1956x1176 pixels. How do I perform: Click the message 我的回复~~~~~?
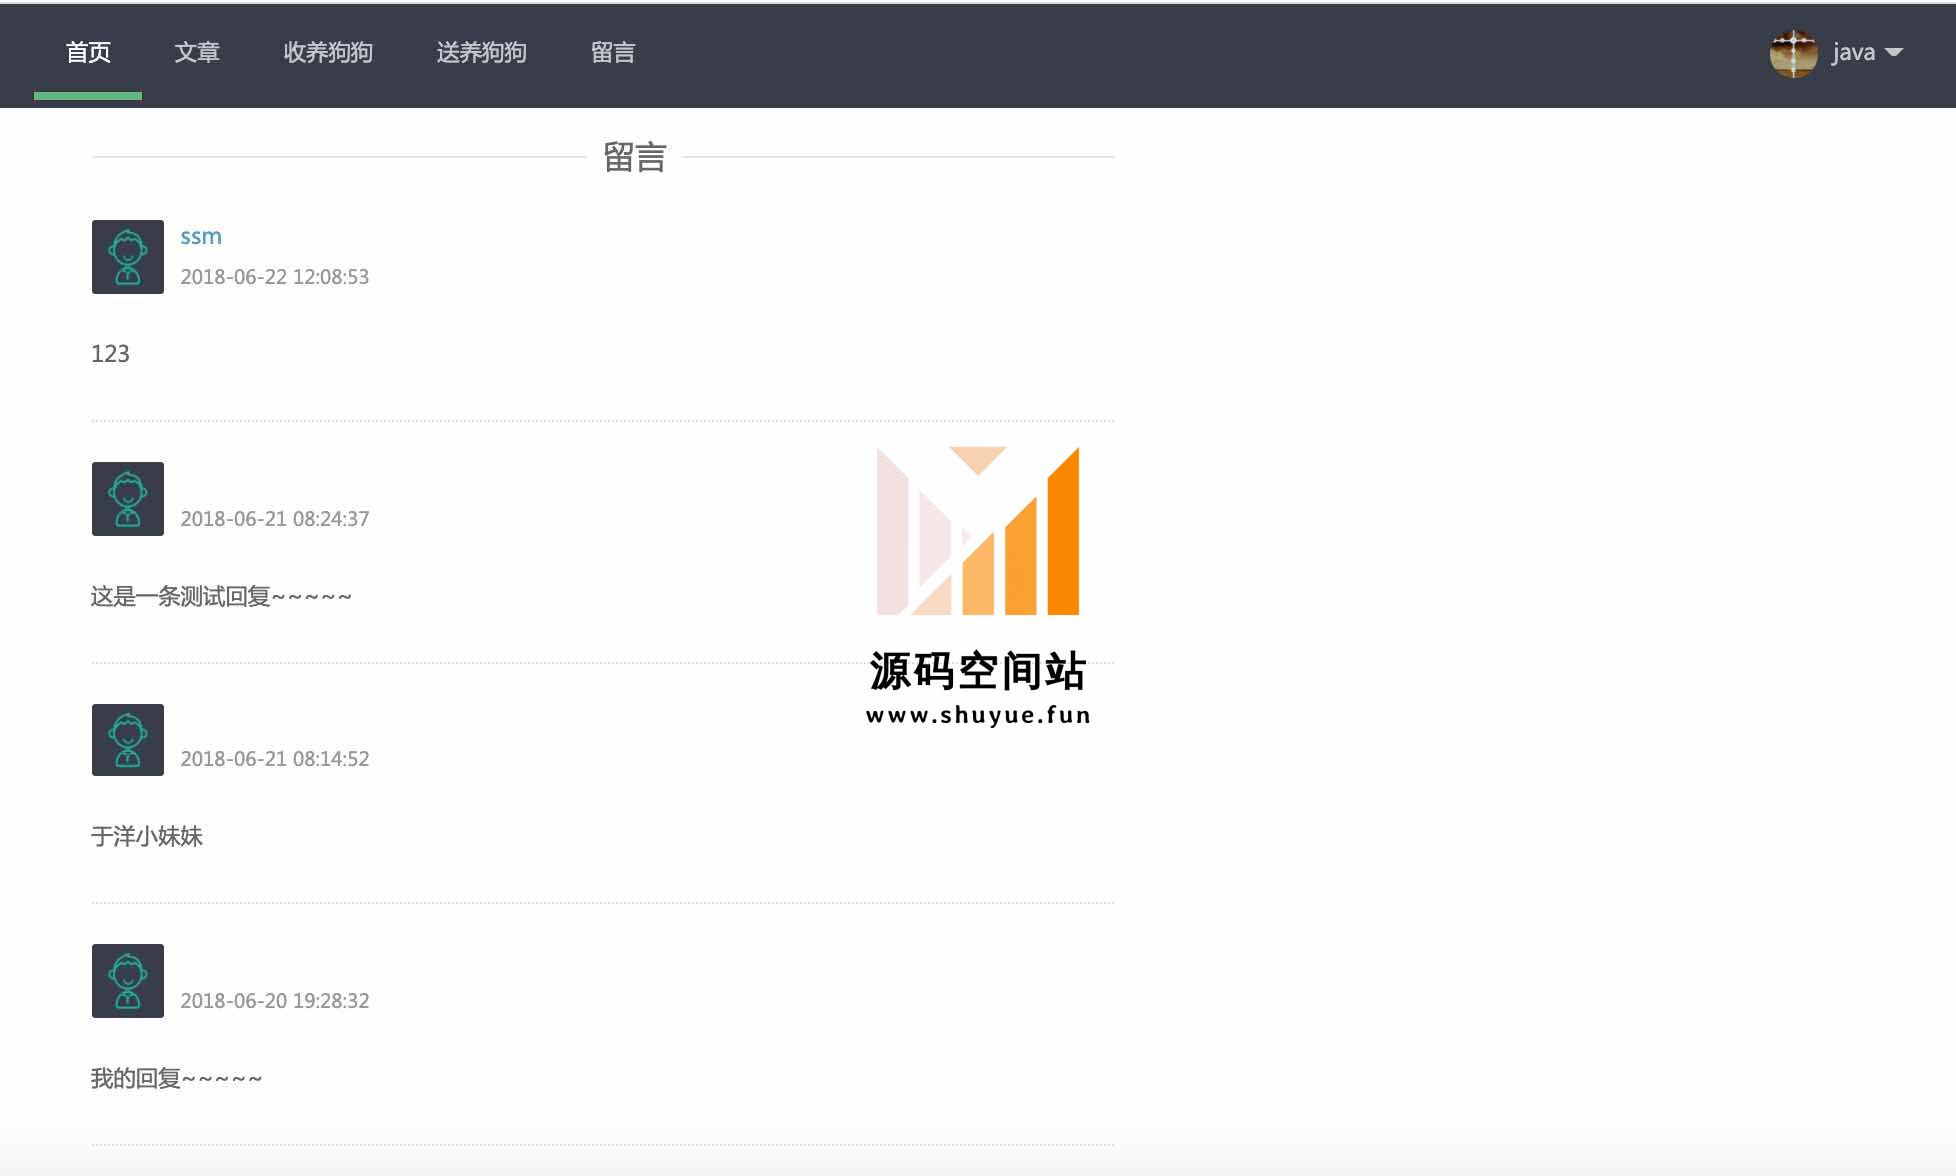point(176,1079)
